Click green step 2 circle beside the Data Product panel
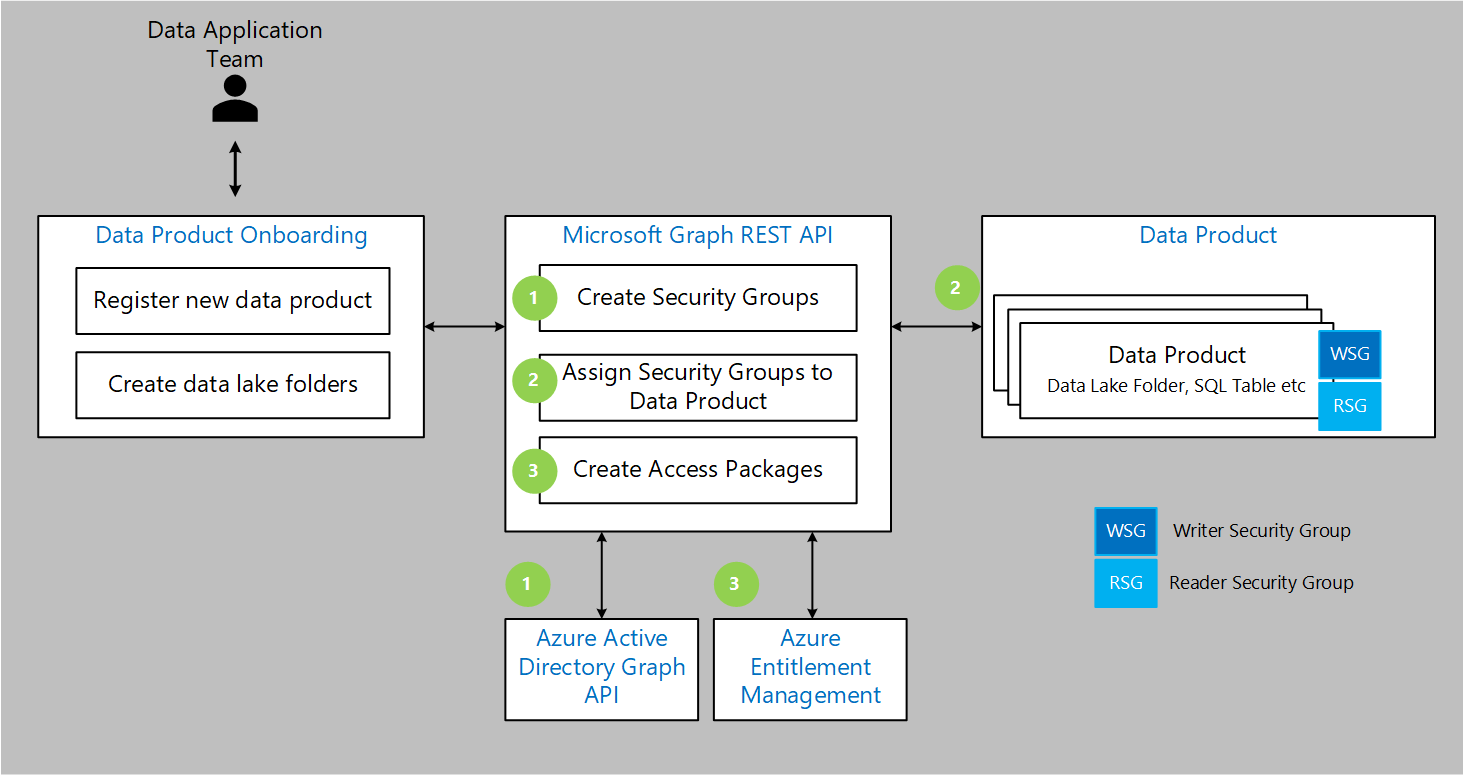1464x775 pixels. click(x=957, y=288)
